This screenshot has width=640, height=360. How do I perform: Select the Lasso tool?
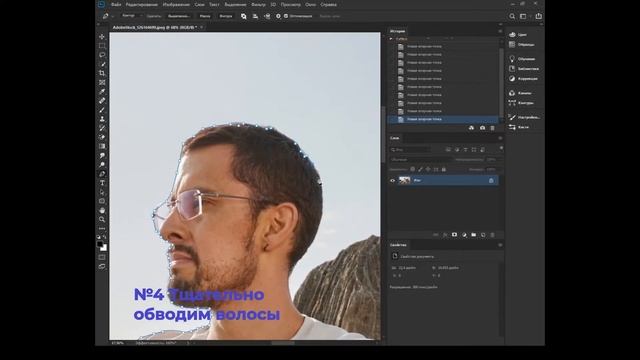pos(102,55)
